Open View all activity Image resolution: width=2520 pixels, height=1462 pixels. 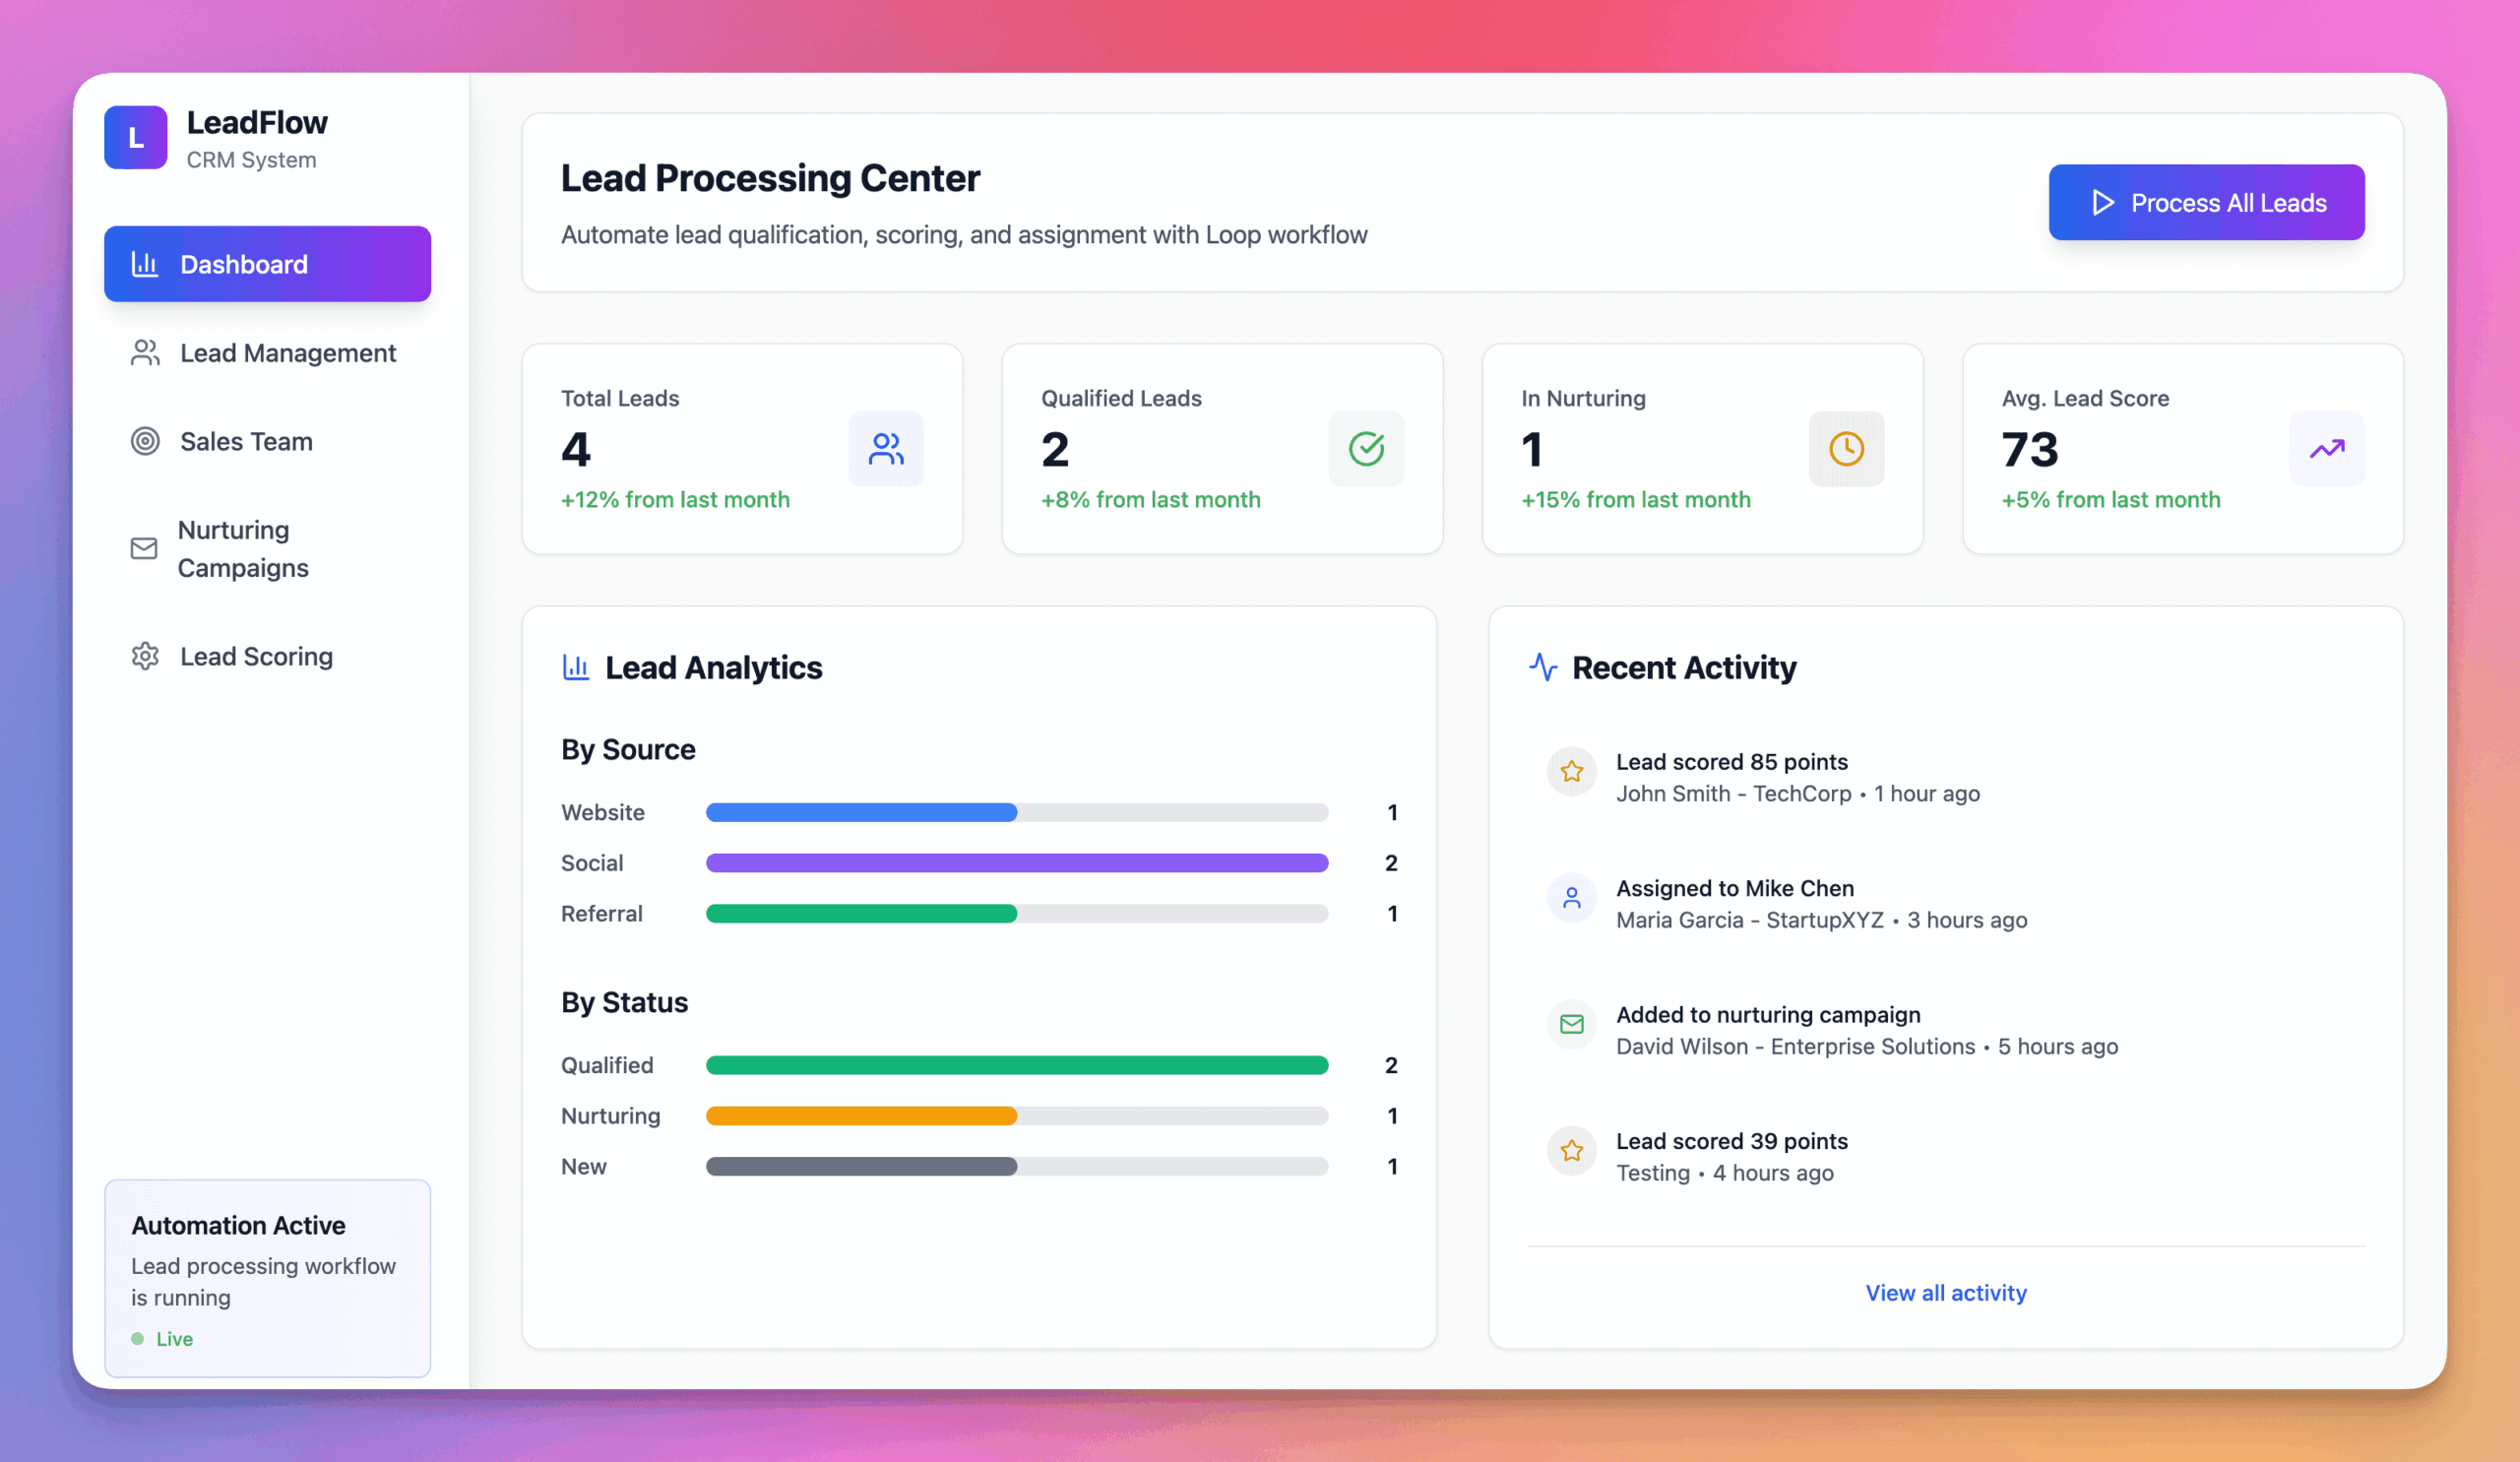pos(1945,1292)
